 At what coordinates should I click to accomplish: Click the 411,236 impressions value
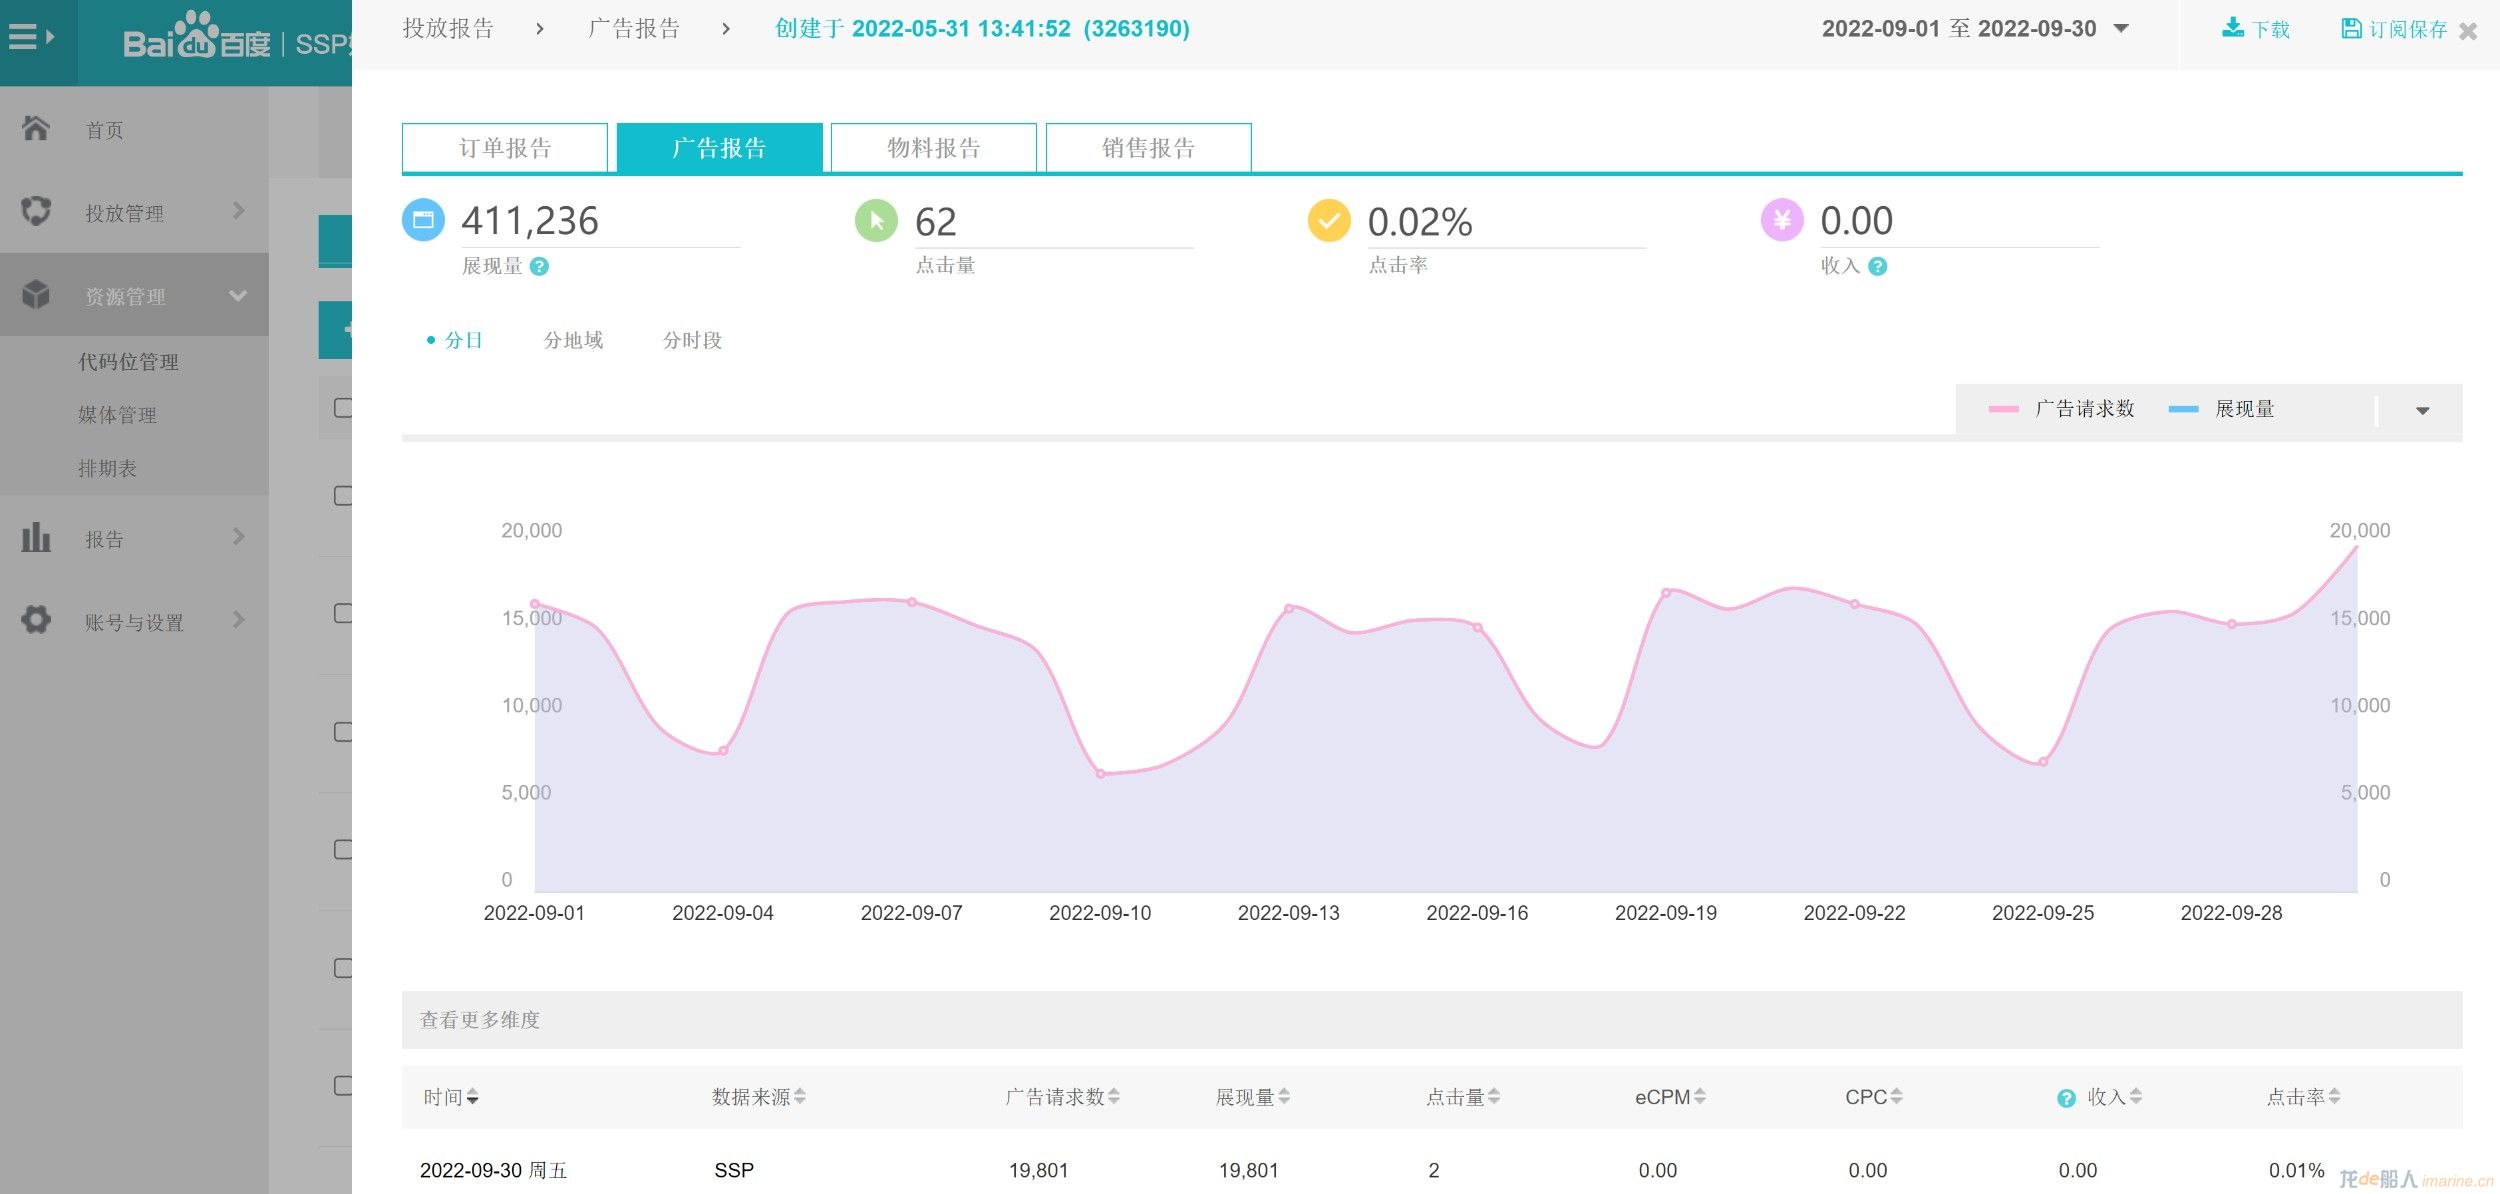tap(530, 221)
